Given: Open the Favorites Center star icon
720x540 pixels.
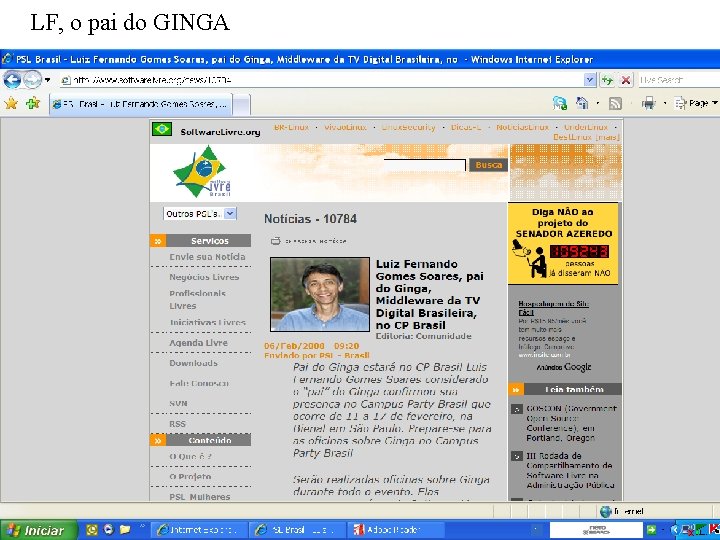Looking at the screenshot, I should tap(11, 103).
